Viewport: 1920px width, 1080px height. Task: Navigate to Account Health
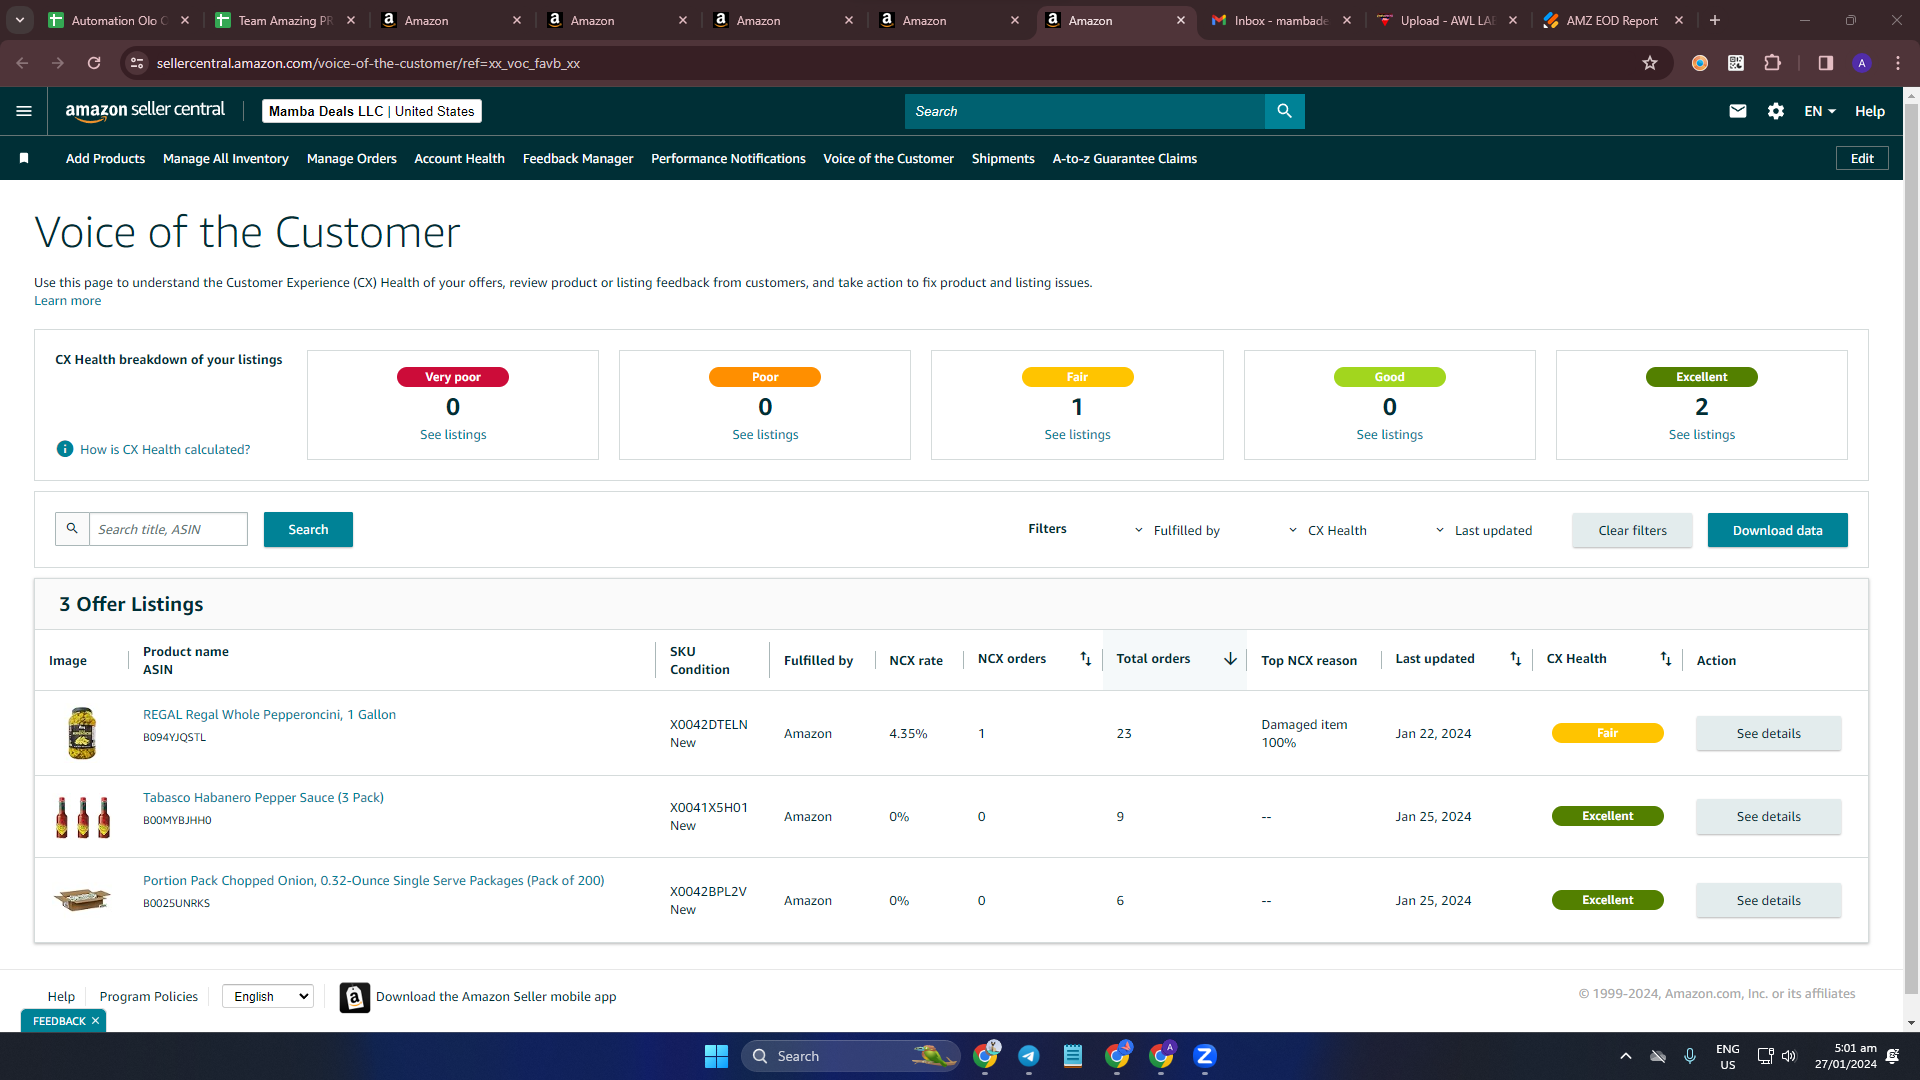[x=460, y=158]
